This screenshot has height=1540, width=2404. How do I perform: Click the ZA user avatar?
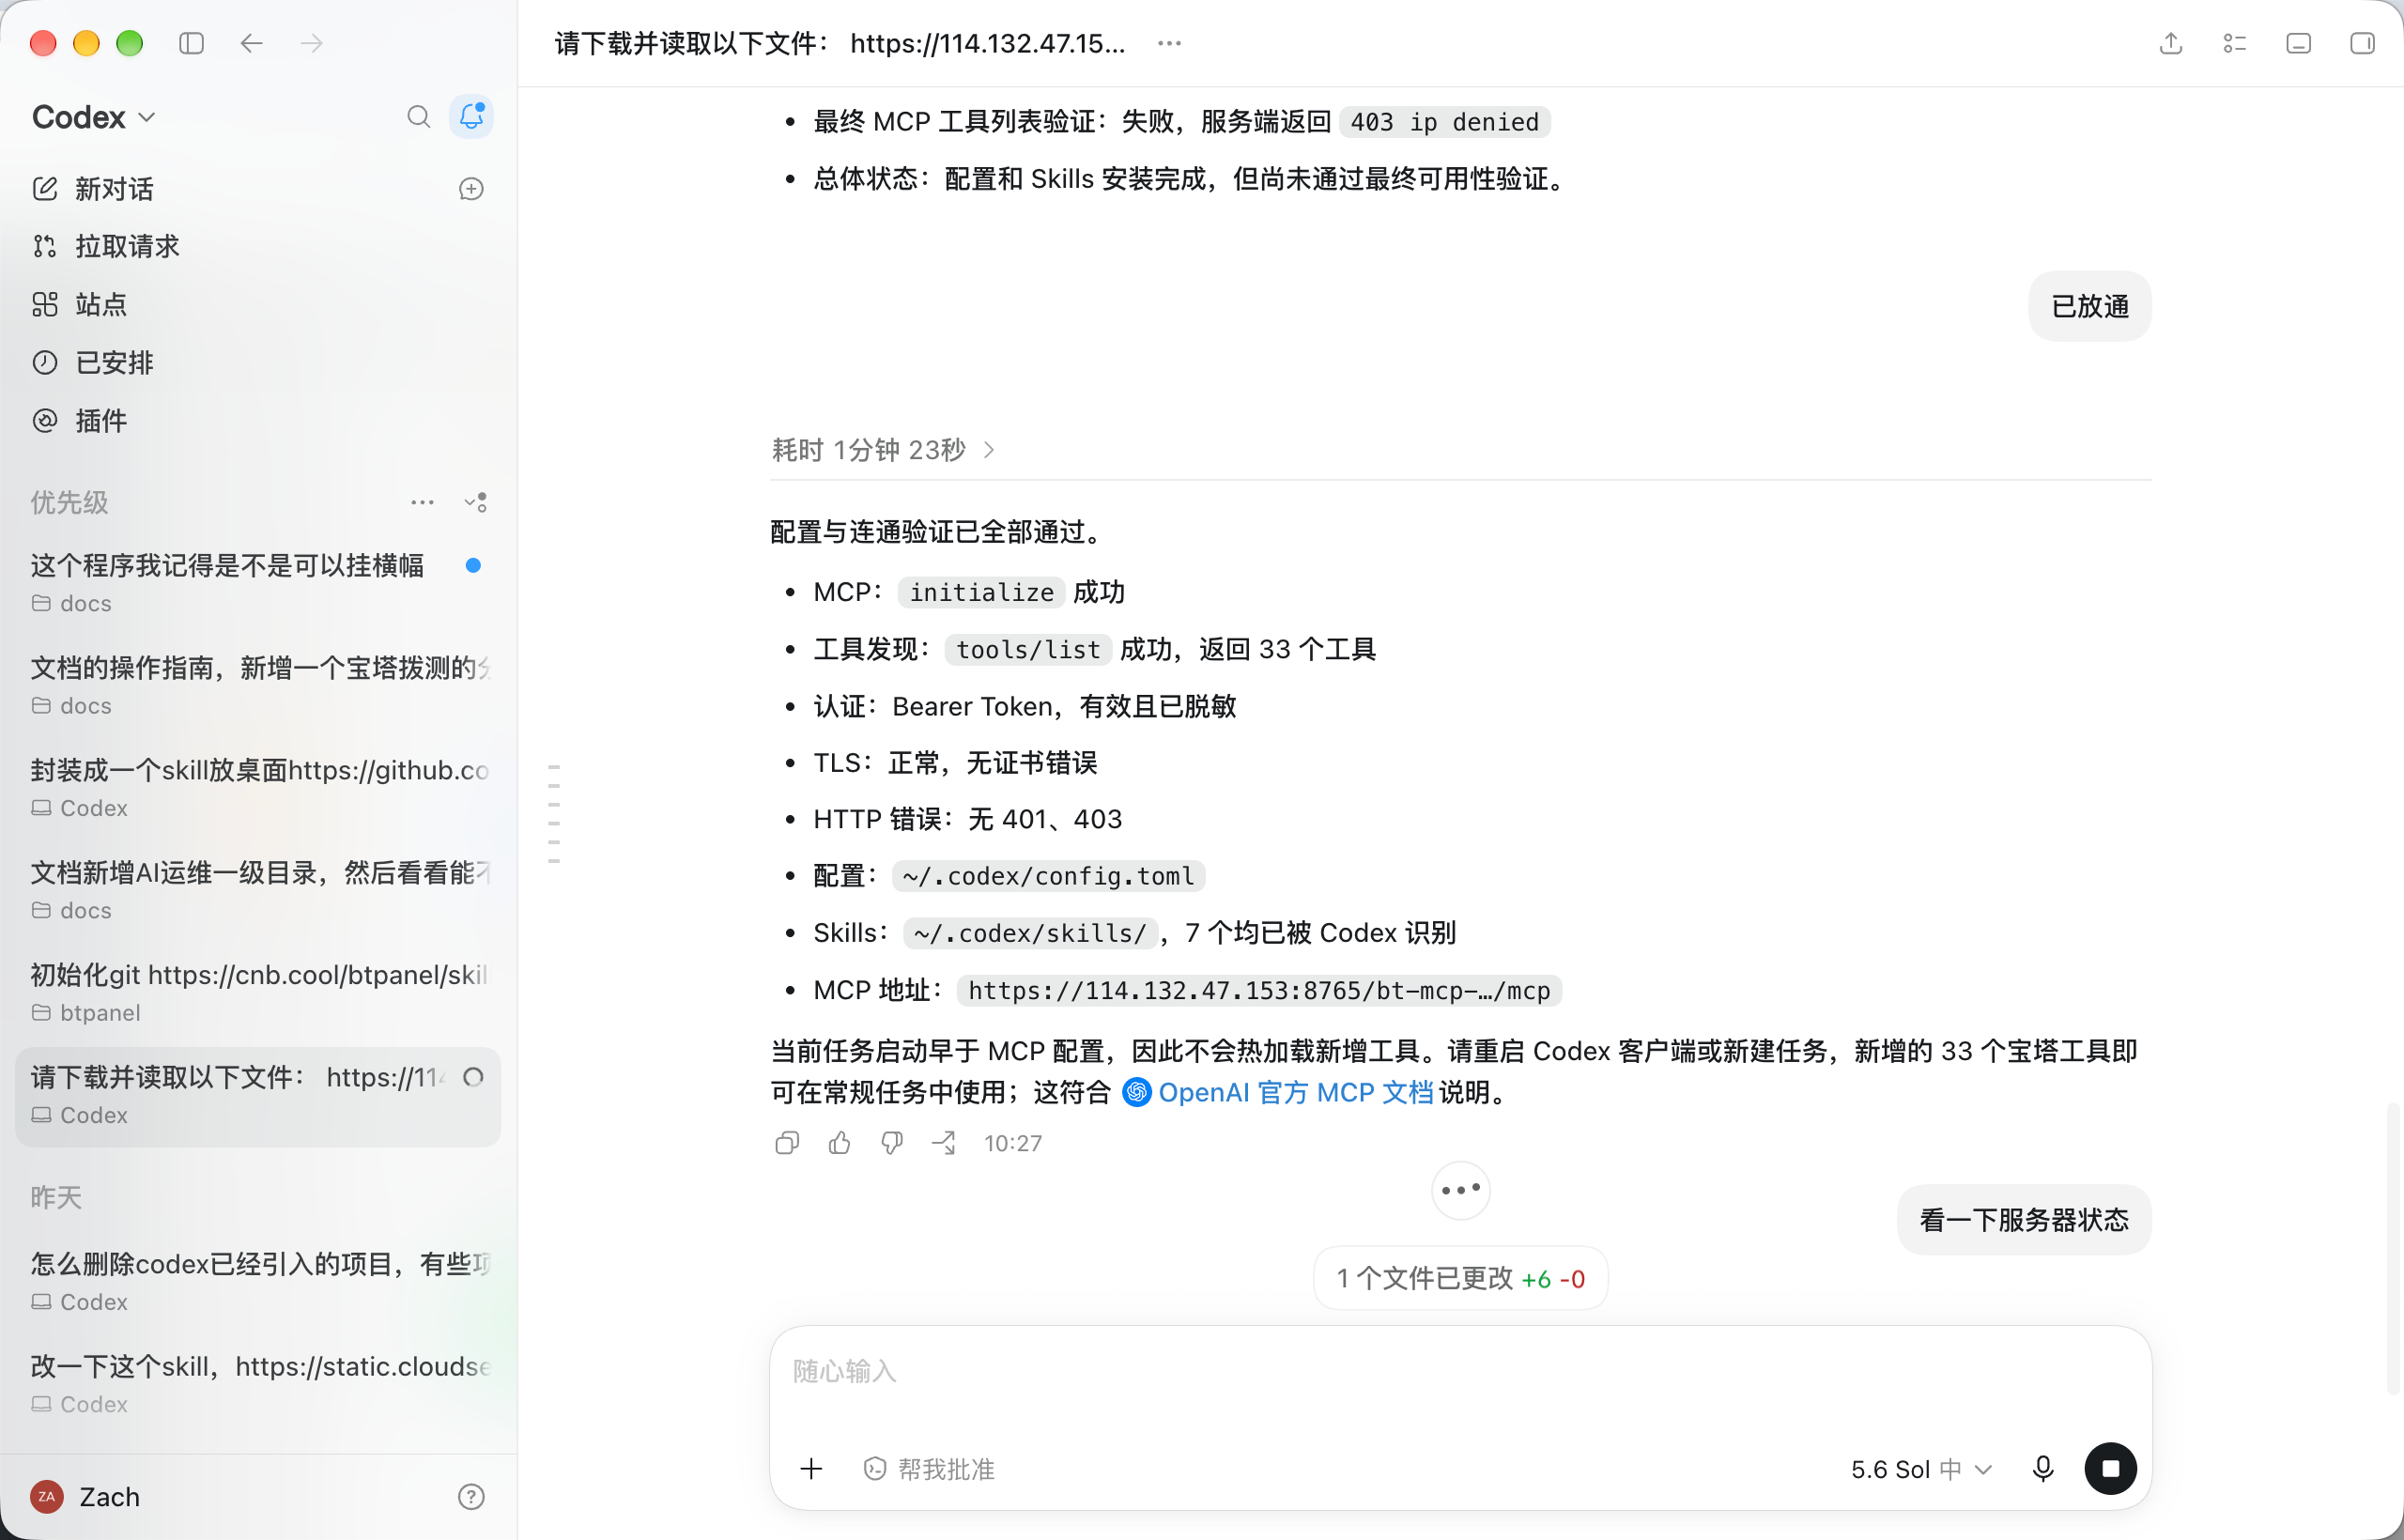pos(46,1496)
